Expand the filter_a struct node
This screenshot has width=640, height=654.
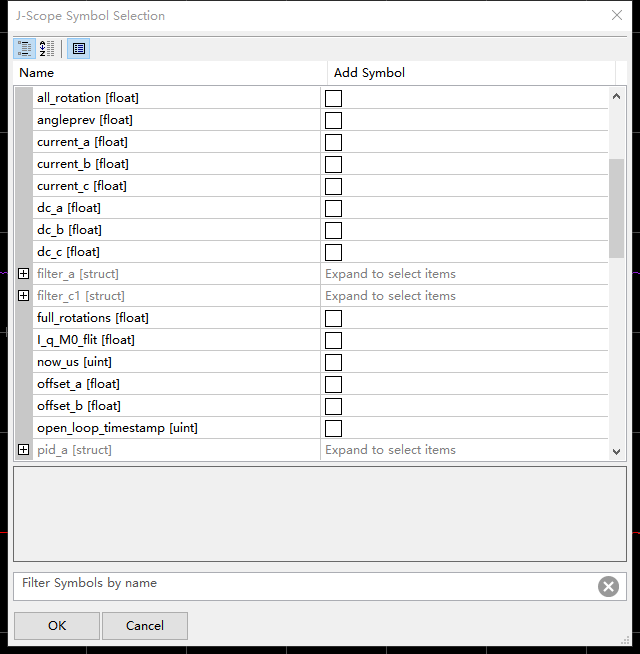point(24,274)
